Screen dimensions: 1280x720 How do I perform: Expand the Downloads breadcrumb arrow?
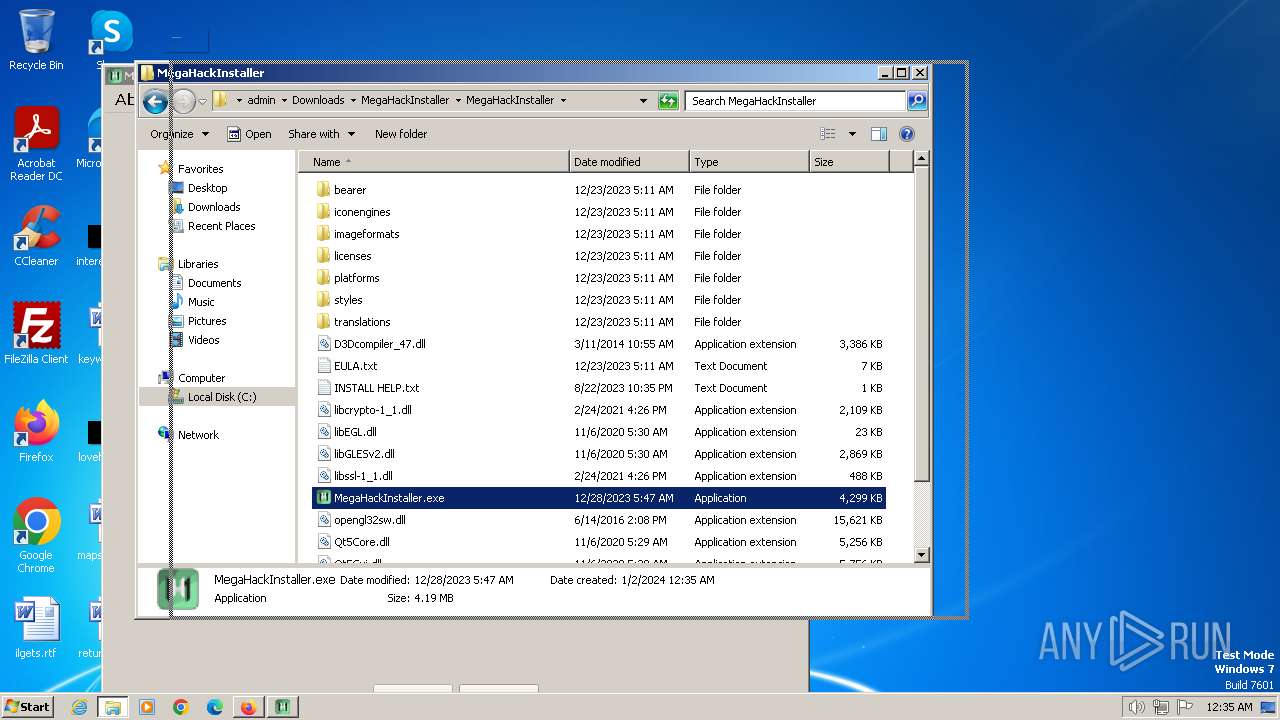(x=353, y=101)
